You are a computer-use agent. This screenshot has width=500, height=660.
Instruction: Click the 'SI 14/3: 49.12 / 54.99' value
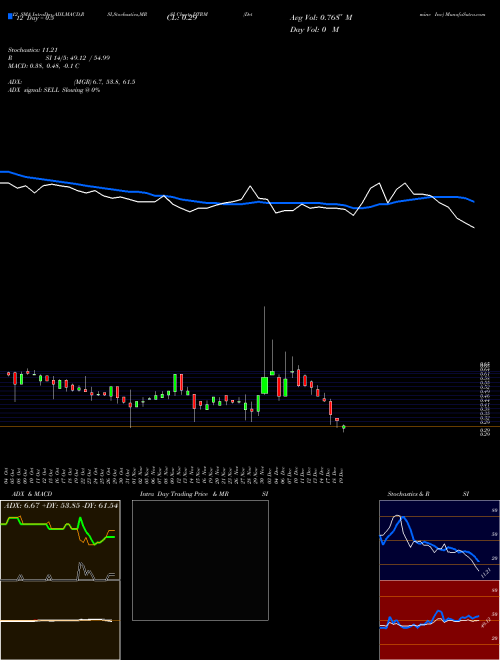coord(78,58)
